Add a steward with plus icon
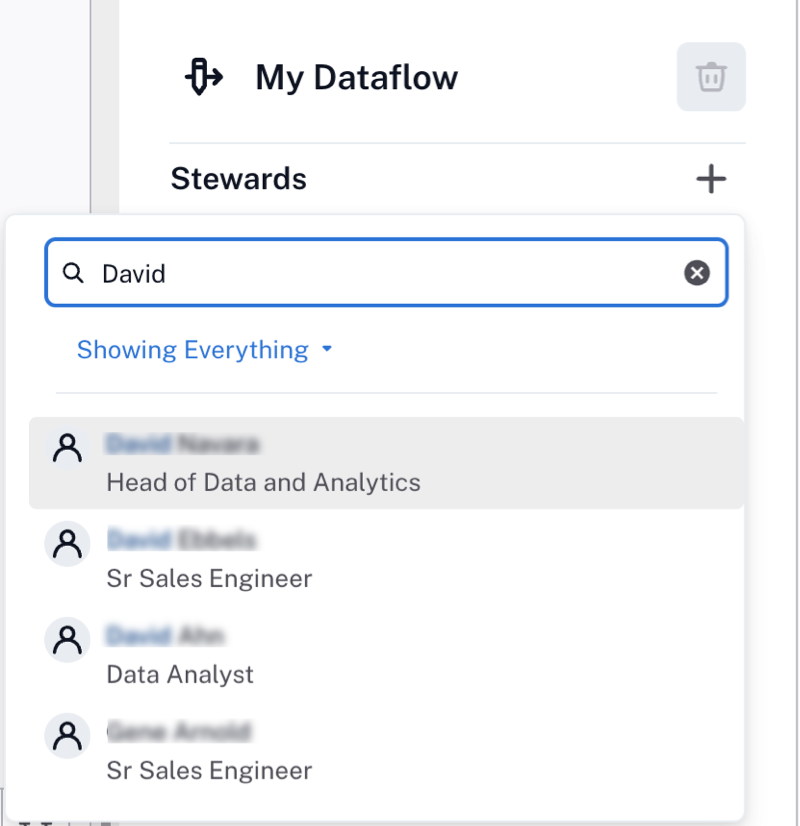This screenshot has width=800, height=826. point(710,179)
